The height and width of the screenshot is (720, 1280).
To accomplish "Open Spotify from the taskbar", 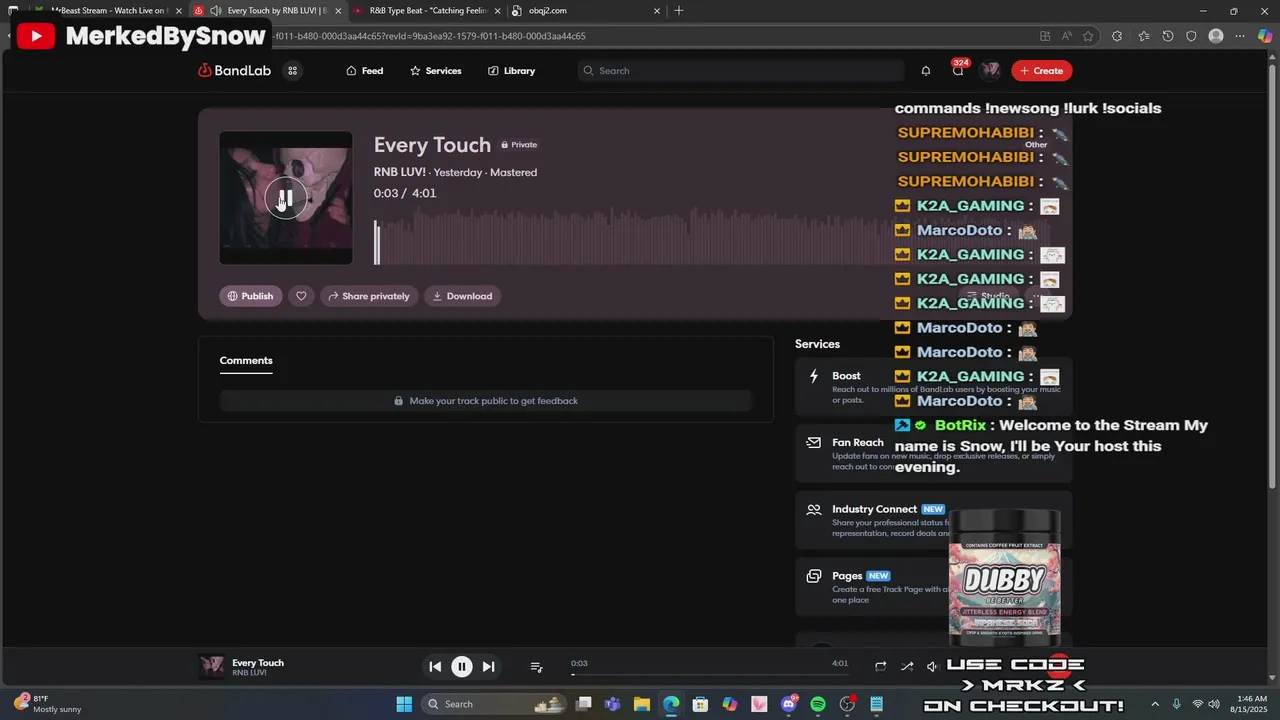I will pos(818,704).
